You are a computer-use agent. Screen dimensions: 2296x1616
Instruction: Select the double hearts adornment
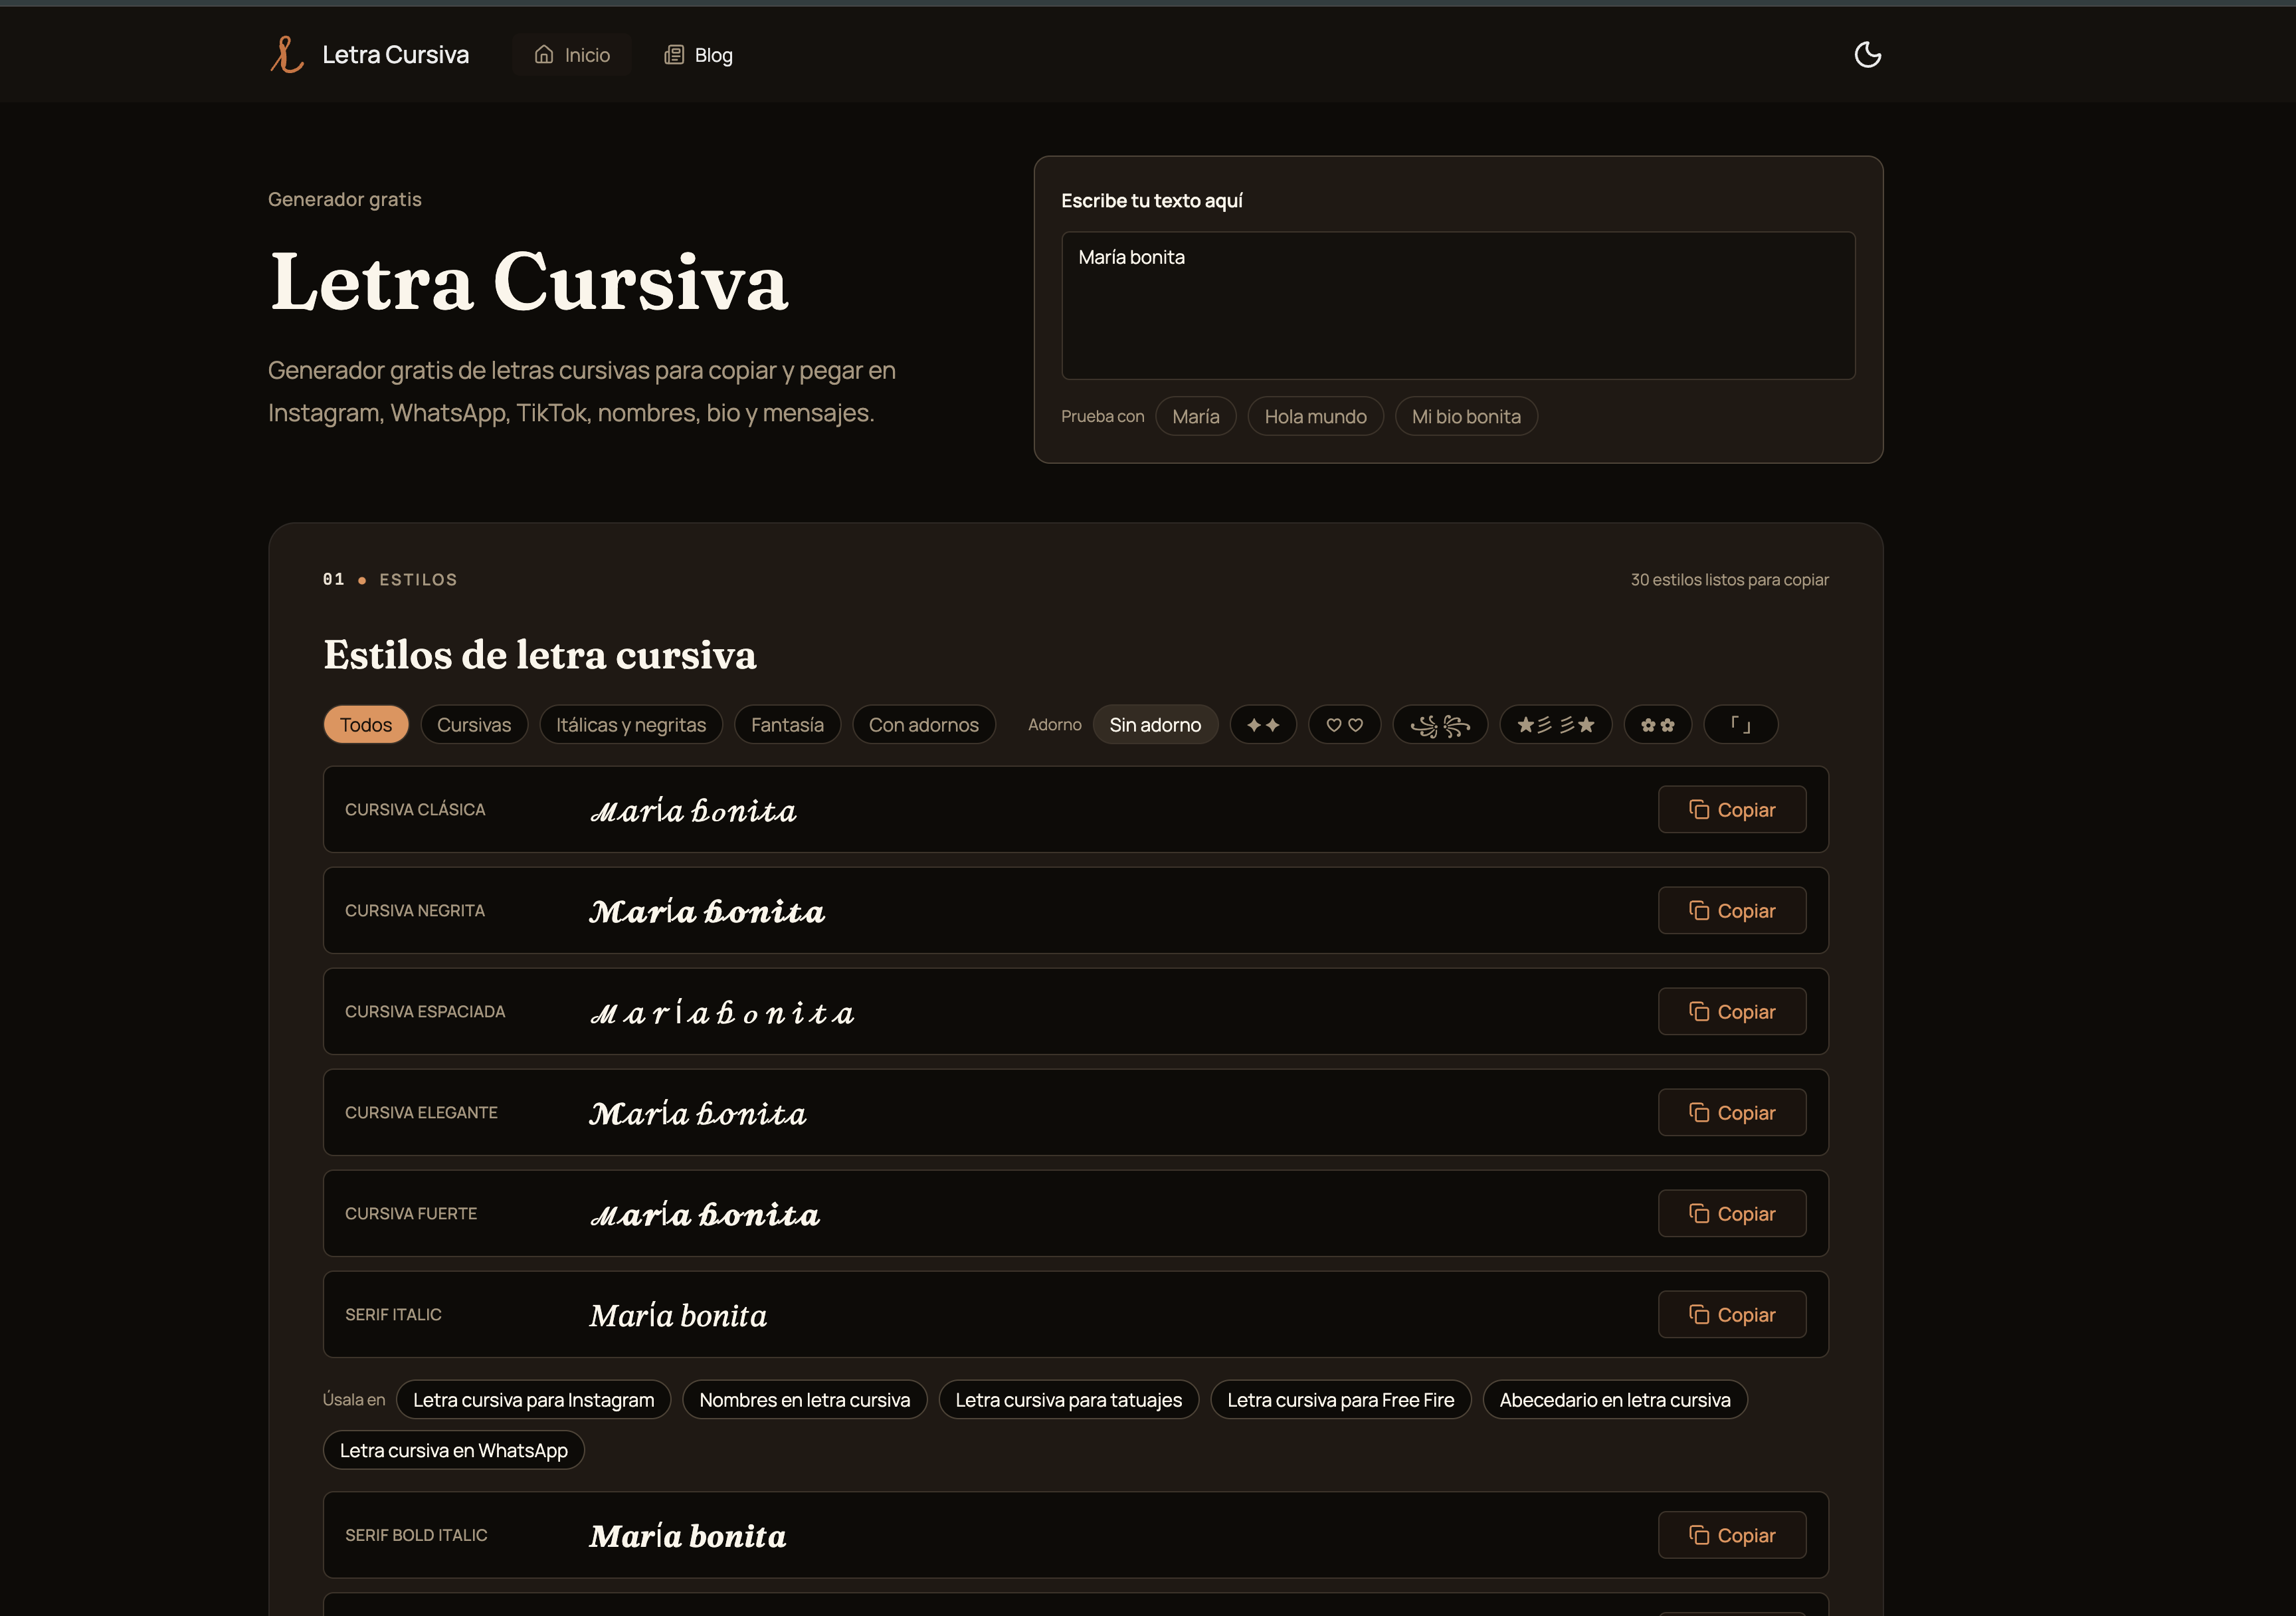pos(1344,725)
